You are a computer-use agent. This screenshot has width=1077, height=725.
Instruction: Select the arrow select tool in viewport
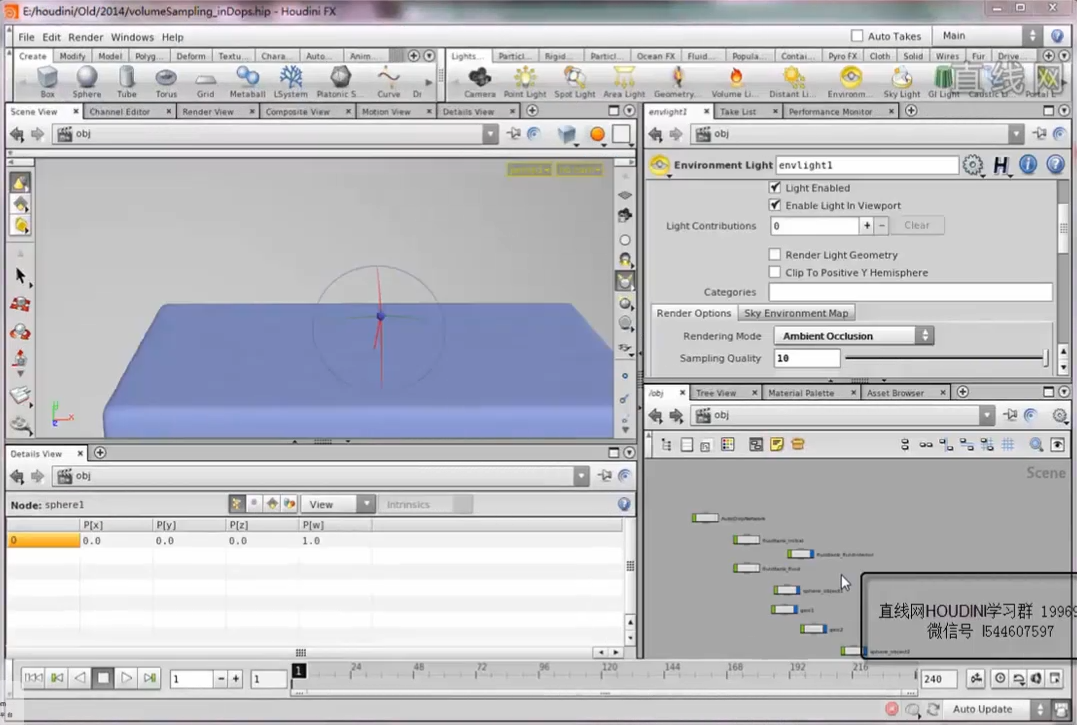[x=20, y=276]
